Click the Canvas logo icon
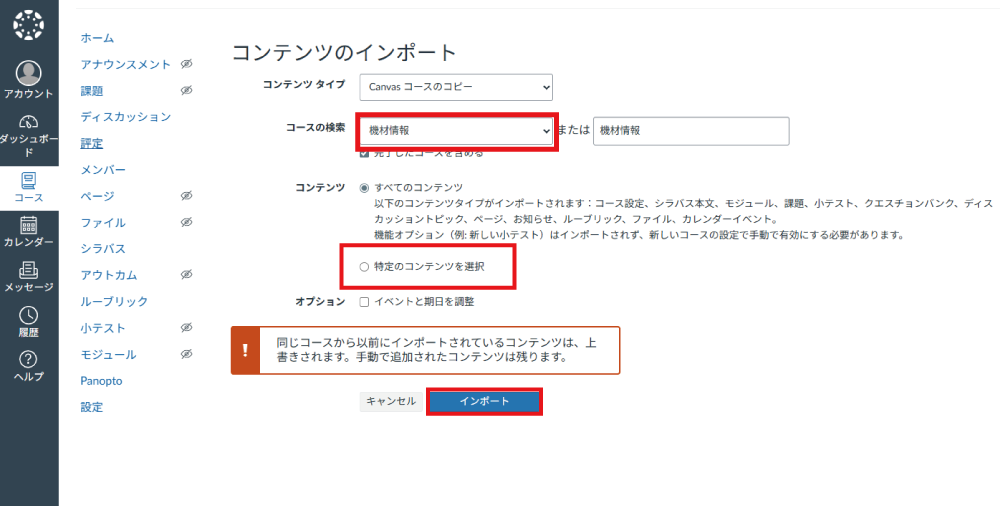This screenshot has height=506, width=1000. pos(29,26)
